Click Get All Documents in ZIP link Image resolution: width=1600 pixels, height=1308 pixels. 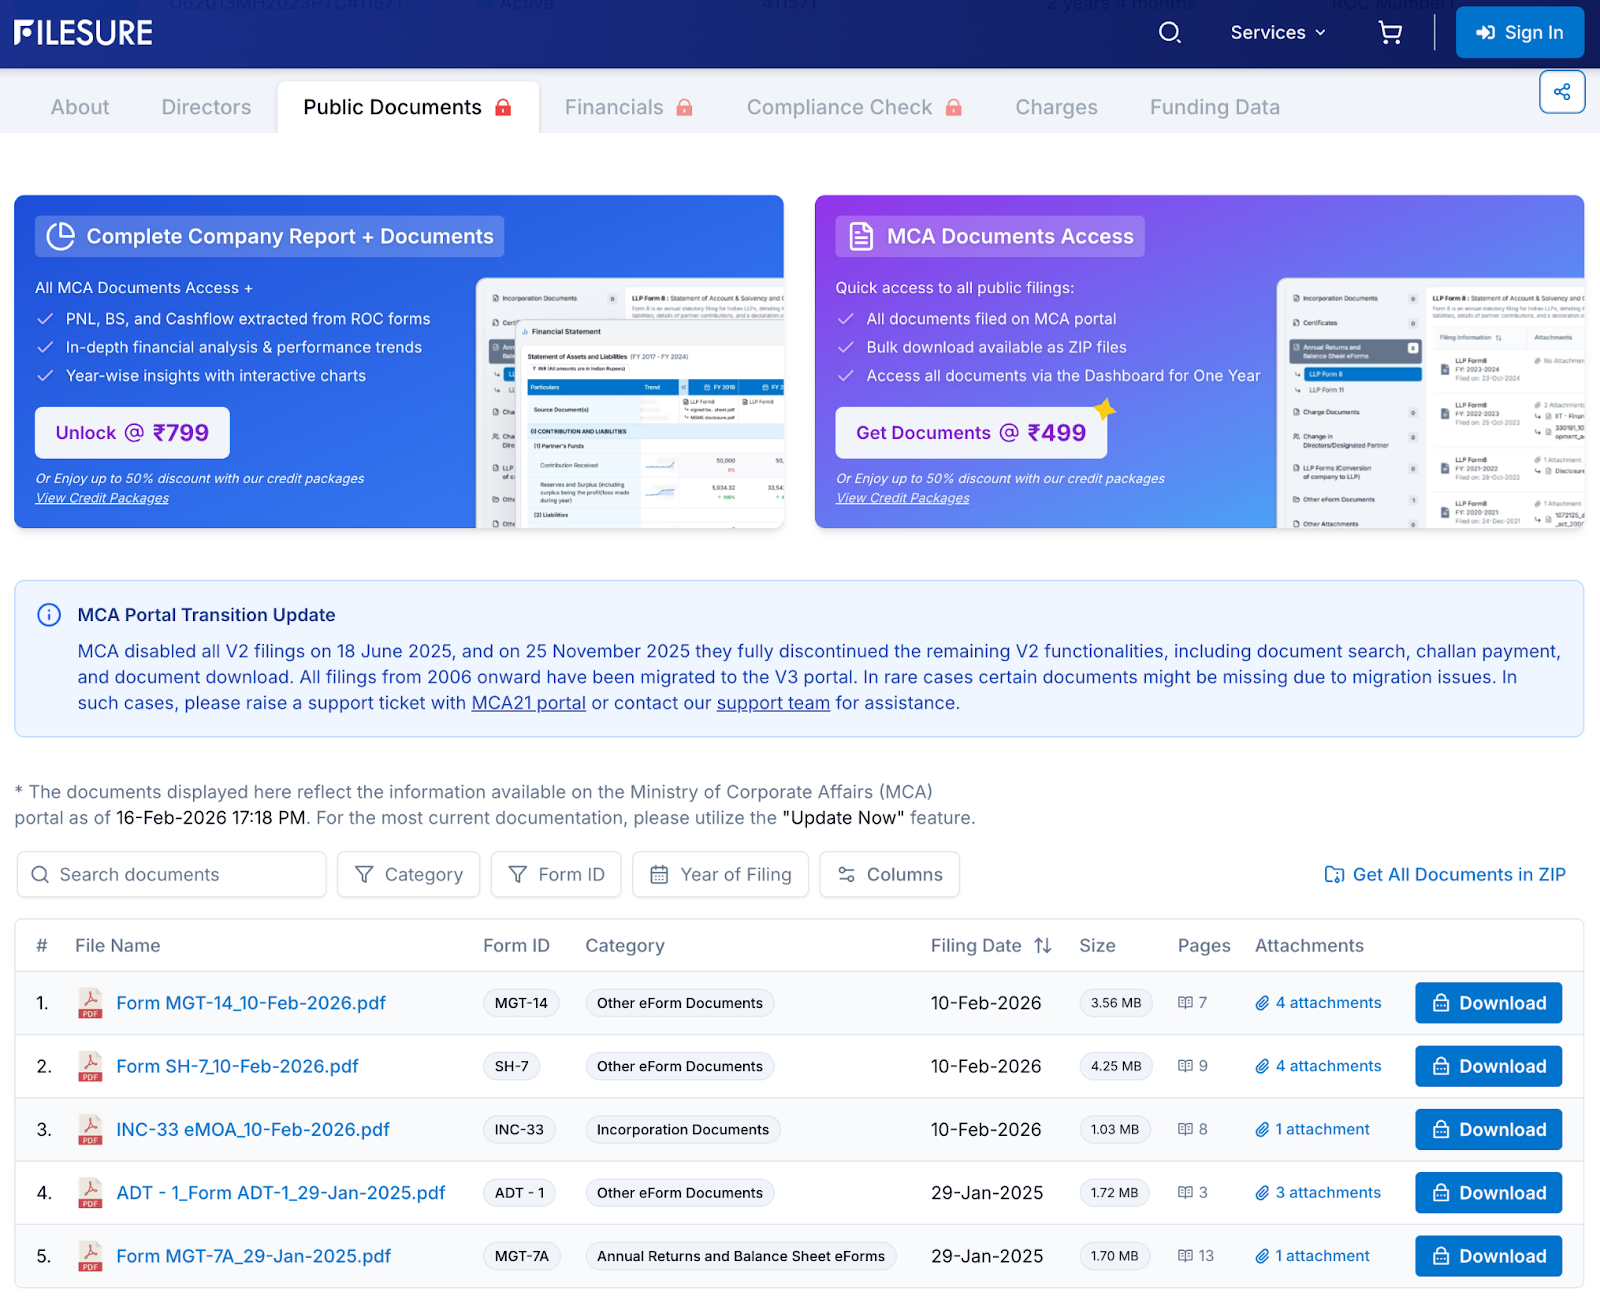pyautogui.click(x=1445, y=875)
